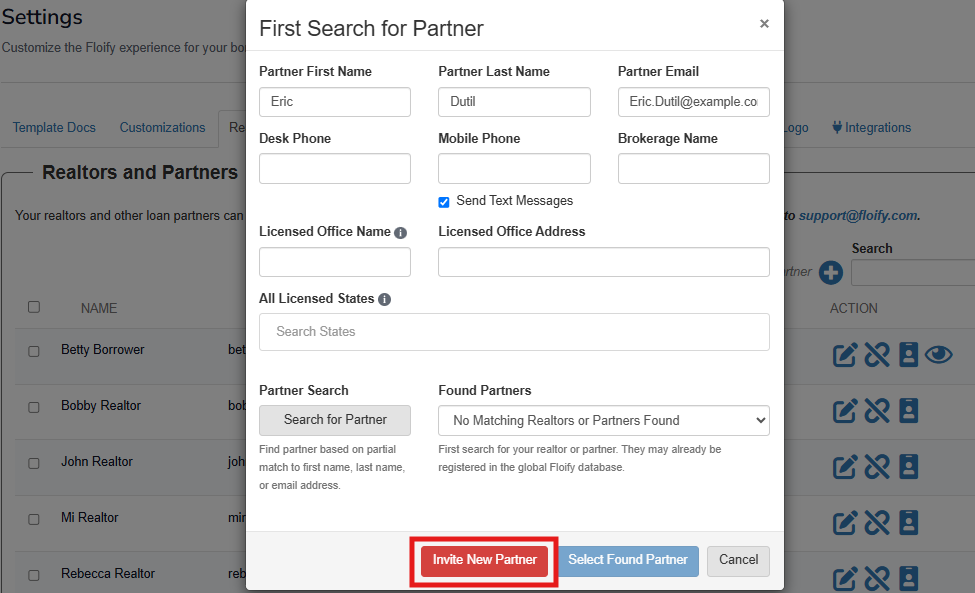This screenshot has width=975, height=593.
Task: Click edit icon for Mi Realtor
Action: click(845, 523)
